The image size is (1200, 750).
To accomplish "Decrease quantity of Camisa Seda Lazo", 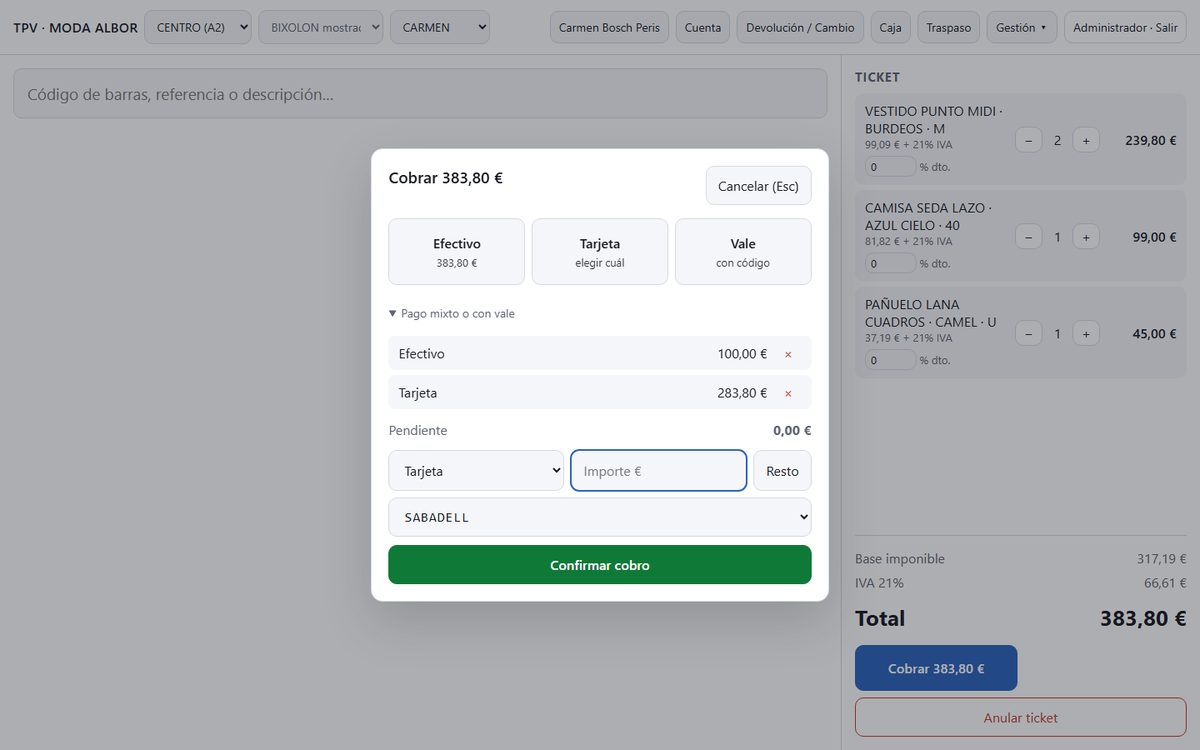I will tap(1028, 237).
